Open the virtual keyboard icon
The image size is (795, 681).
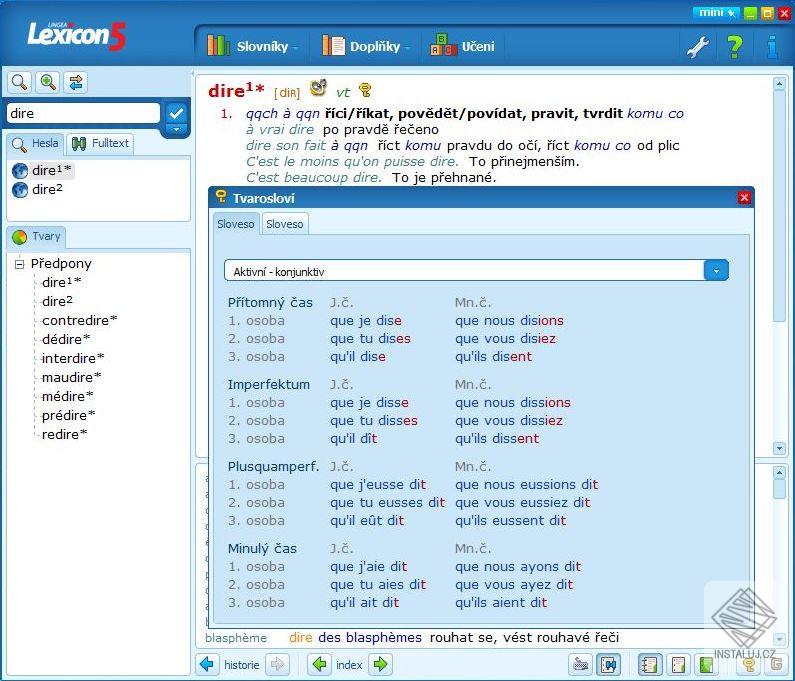pyautogui.click(x=580, y=664)
